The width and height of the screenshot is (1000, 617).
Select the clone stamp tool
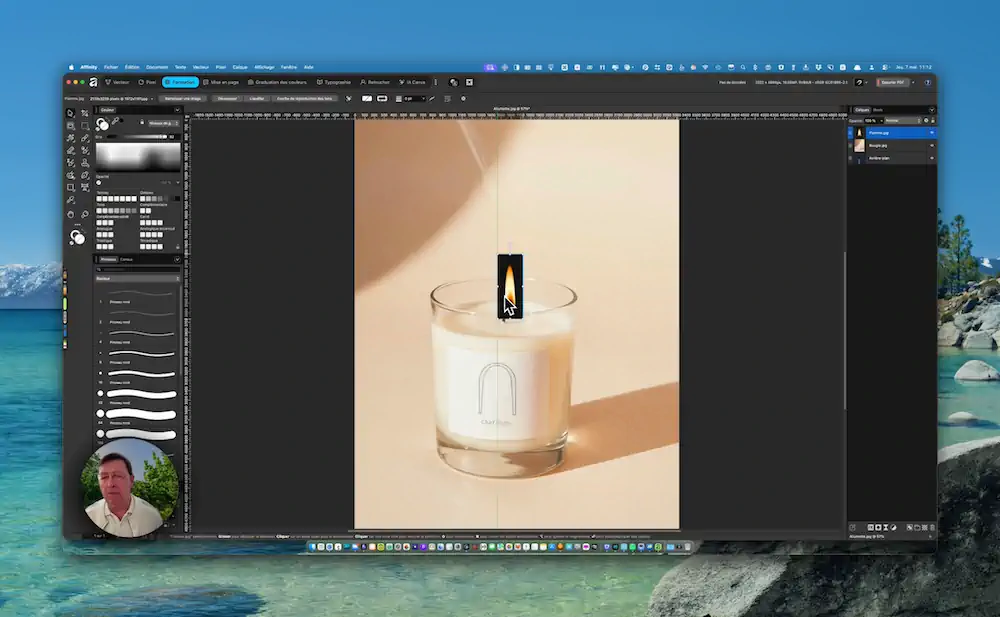click(x=85, y=163)
